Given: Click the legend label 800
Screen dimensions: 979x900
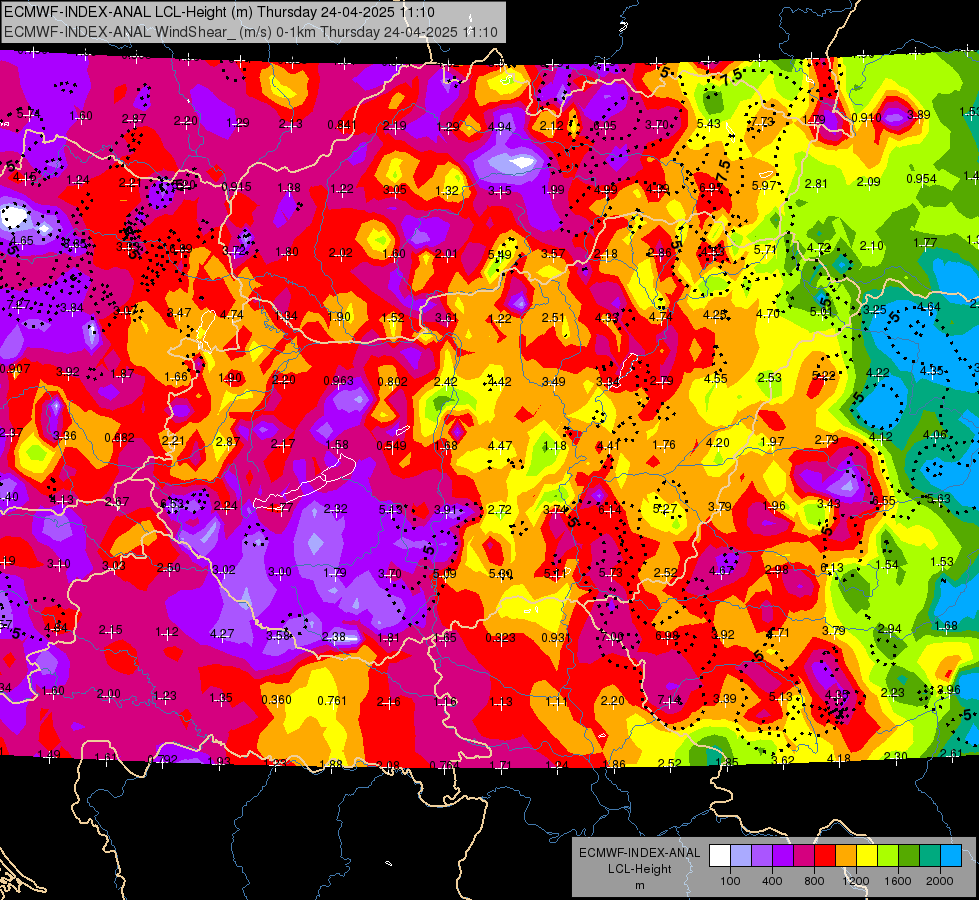Looking at the screenshot, I should (814, 881).
